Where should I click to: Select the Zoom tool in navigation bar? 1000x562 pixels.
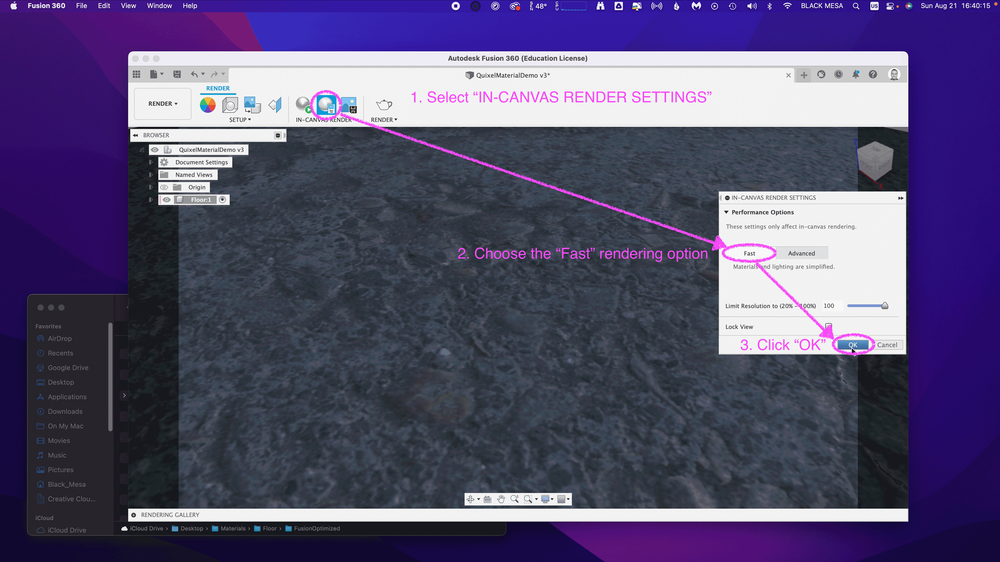click(514, 499)
